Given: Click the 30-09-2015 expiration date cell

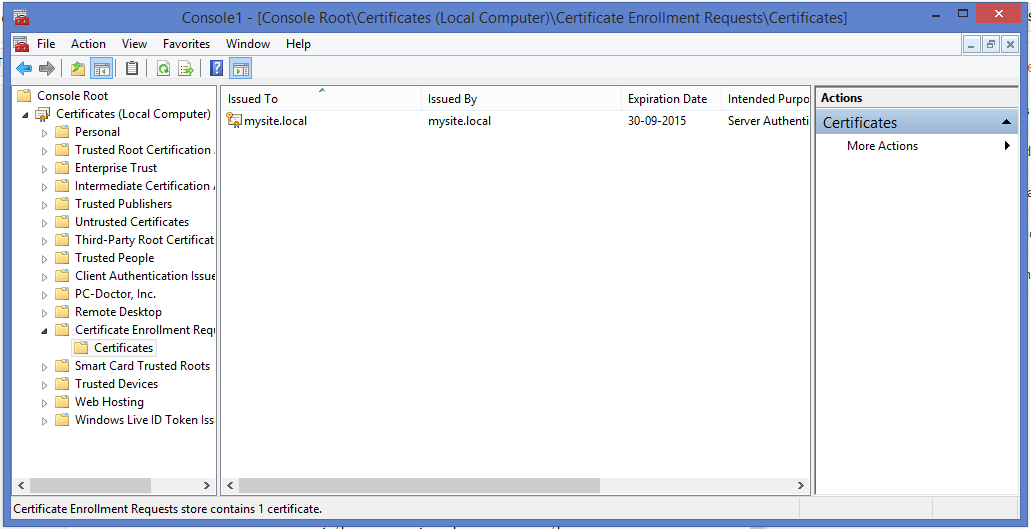Looking at the screenshot, I should click(x=657, y=121).
